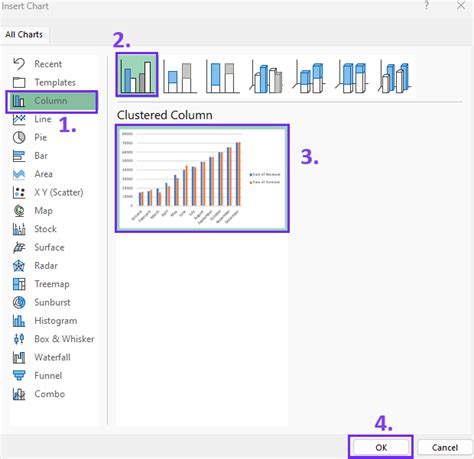Viewport: 474px width, 459px height.
Task: Pick the 100% Stacked Column subtype icon
Action: (x=223, y=76)
